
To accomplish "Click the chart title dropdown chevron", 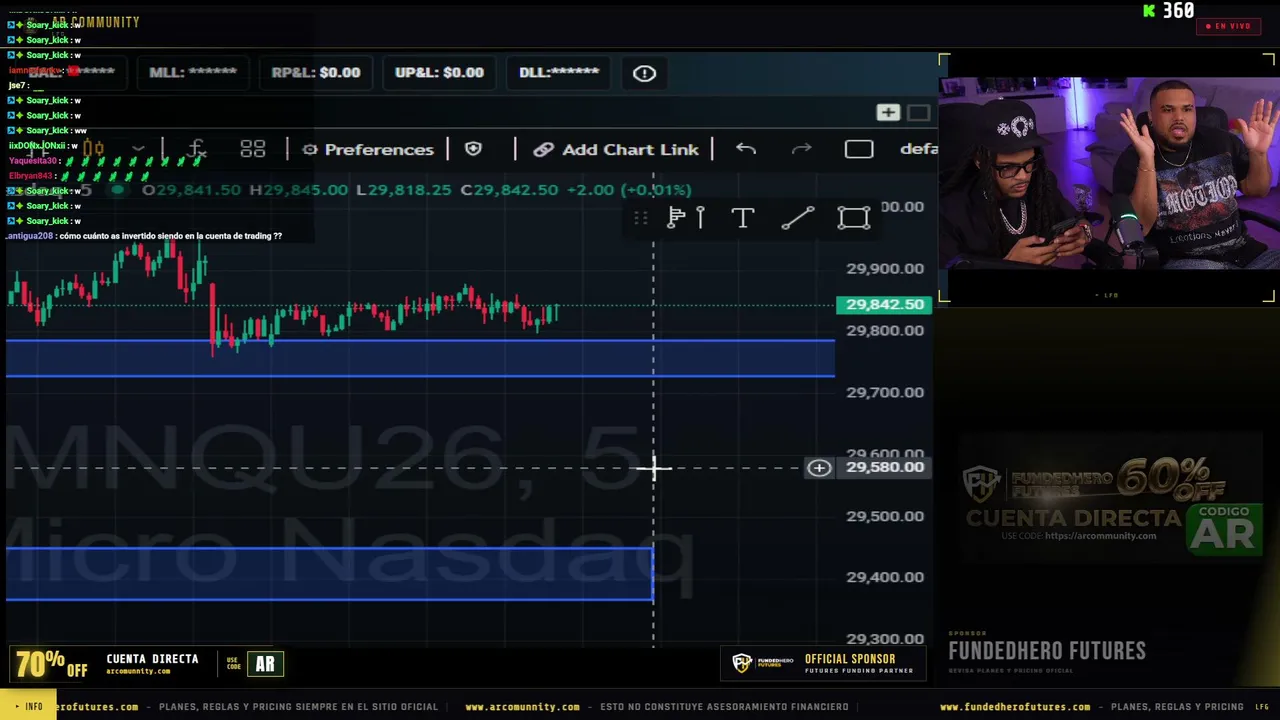I will (138, 150).
